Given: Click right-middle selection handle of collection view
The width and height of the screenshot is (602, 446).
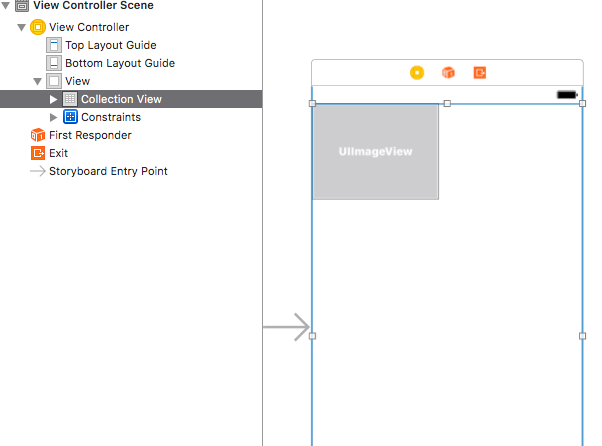Looking at the screenshot, I should (x=582, y=336).
